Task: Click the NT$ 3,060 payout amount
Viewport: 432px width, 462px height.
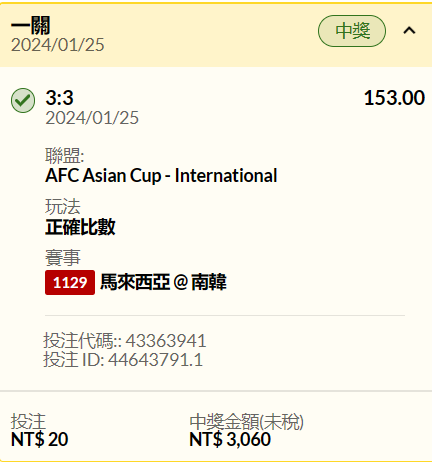Action: coord(230,439)
